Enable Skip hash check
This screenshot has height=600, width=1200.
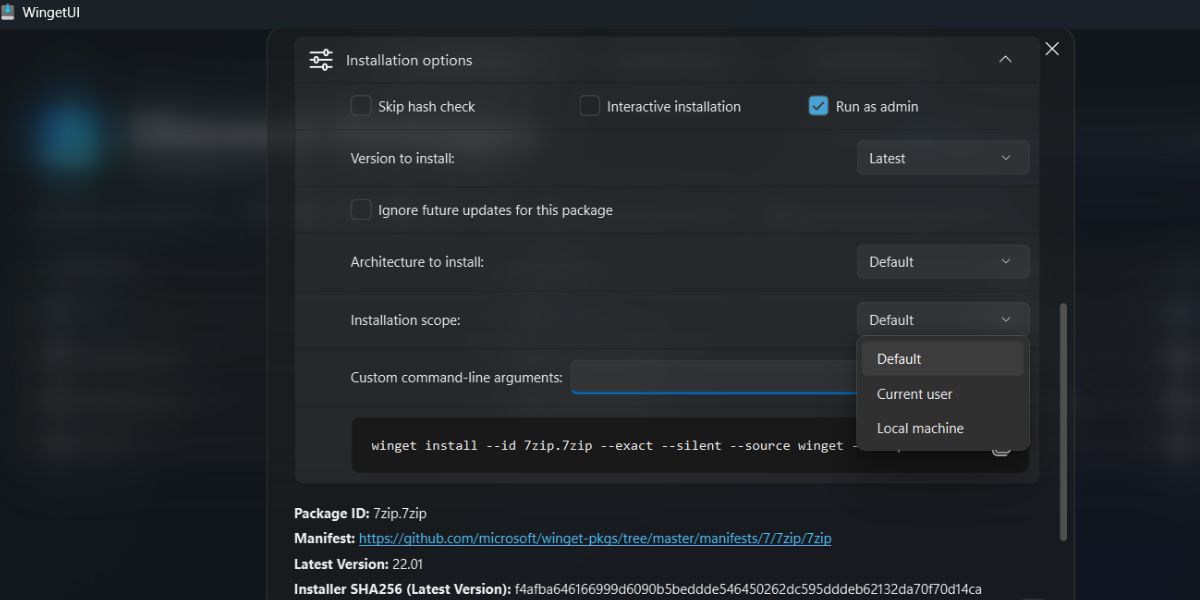pos(361,106)
